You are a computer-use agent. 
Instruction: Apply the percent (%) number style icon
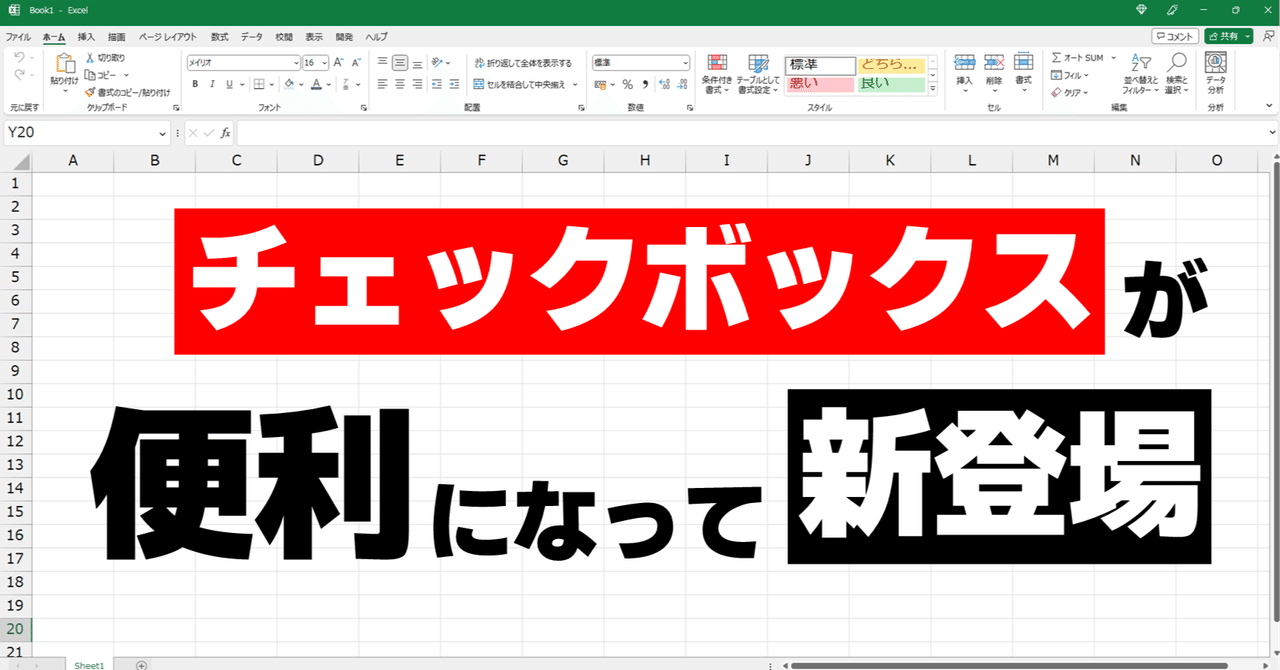(627, 85)
